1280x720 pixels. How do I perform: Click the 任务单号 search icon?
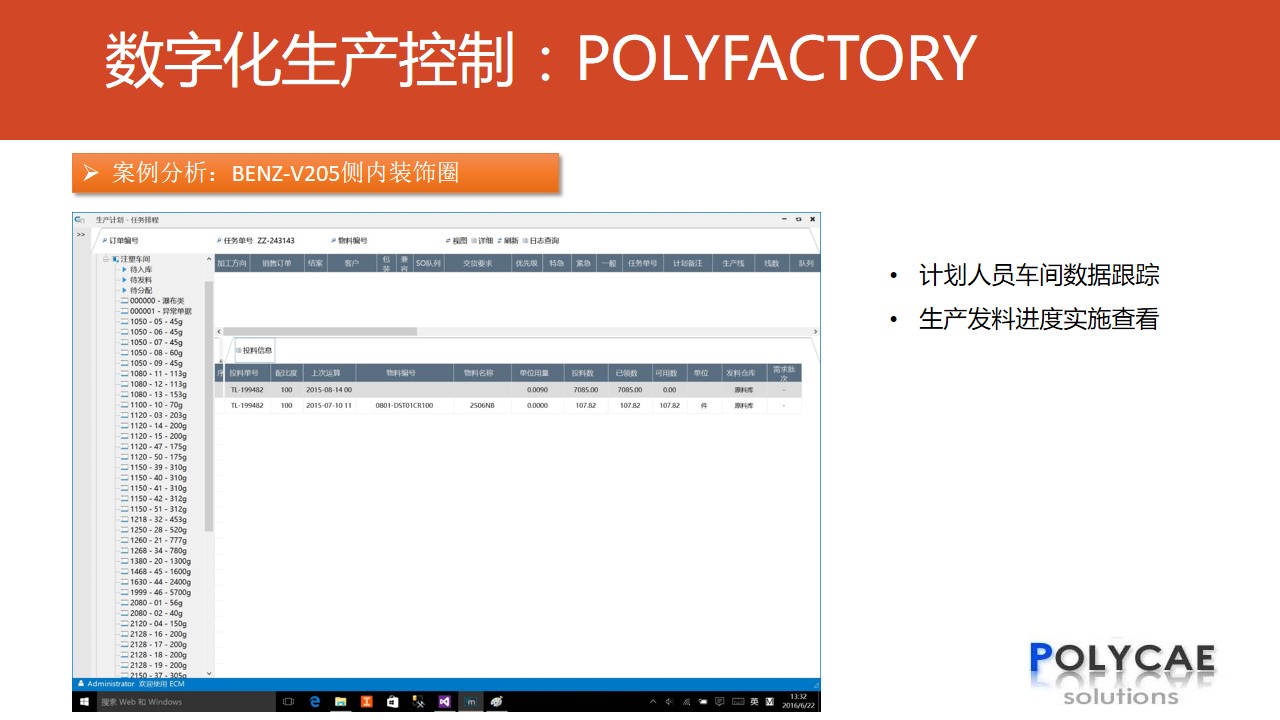pyautogui.click(x=219, y=241)
